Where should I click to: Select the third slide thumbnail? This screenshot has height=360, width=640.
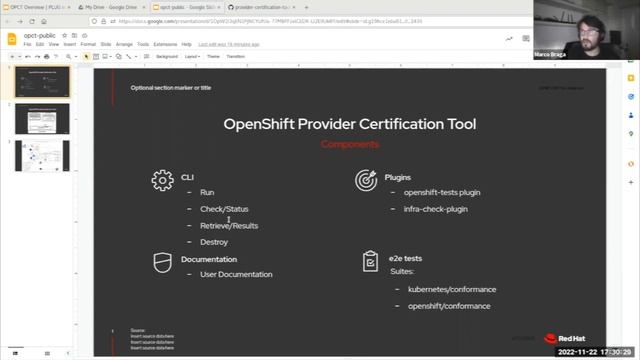point(42,156)
